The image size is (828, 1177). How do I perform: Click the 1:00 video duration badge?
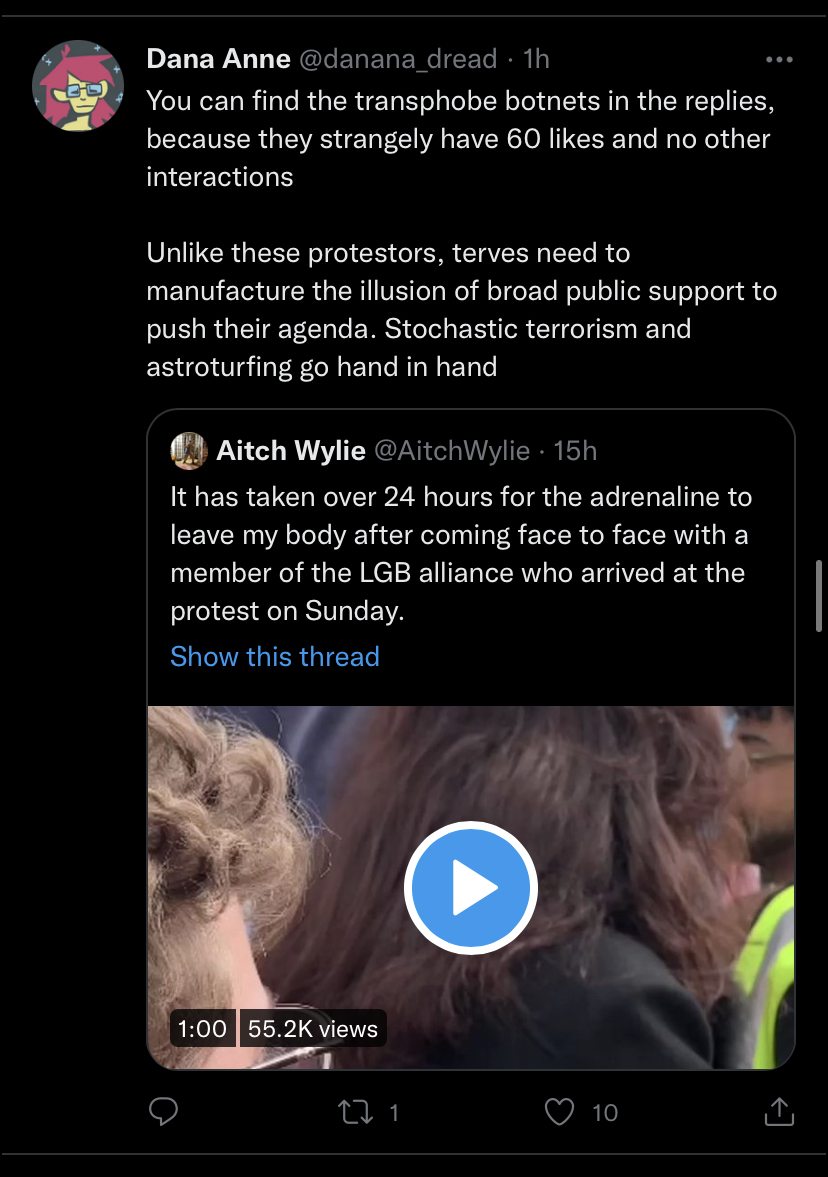[x=203, y=1028]
